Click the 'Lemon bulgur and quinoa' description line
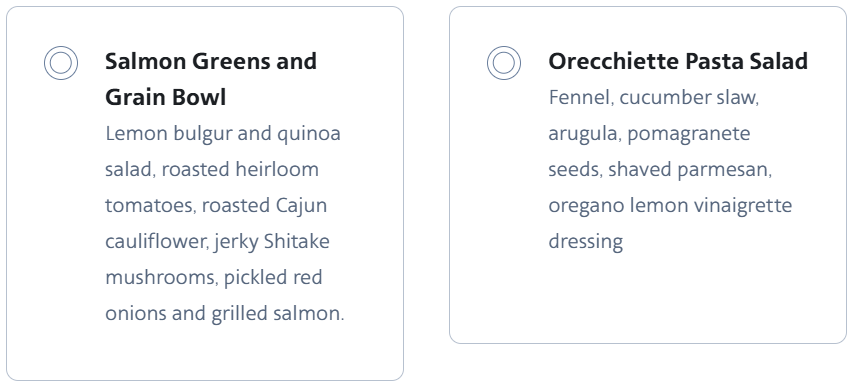 [x=223, y=134]
